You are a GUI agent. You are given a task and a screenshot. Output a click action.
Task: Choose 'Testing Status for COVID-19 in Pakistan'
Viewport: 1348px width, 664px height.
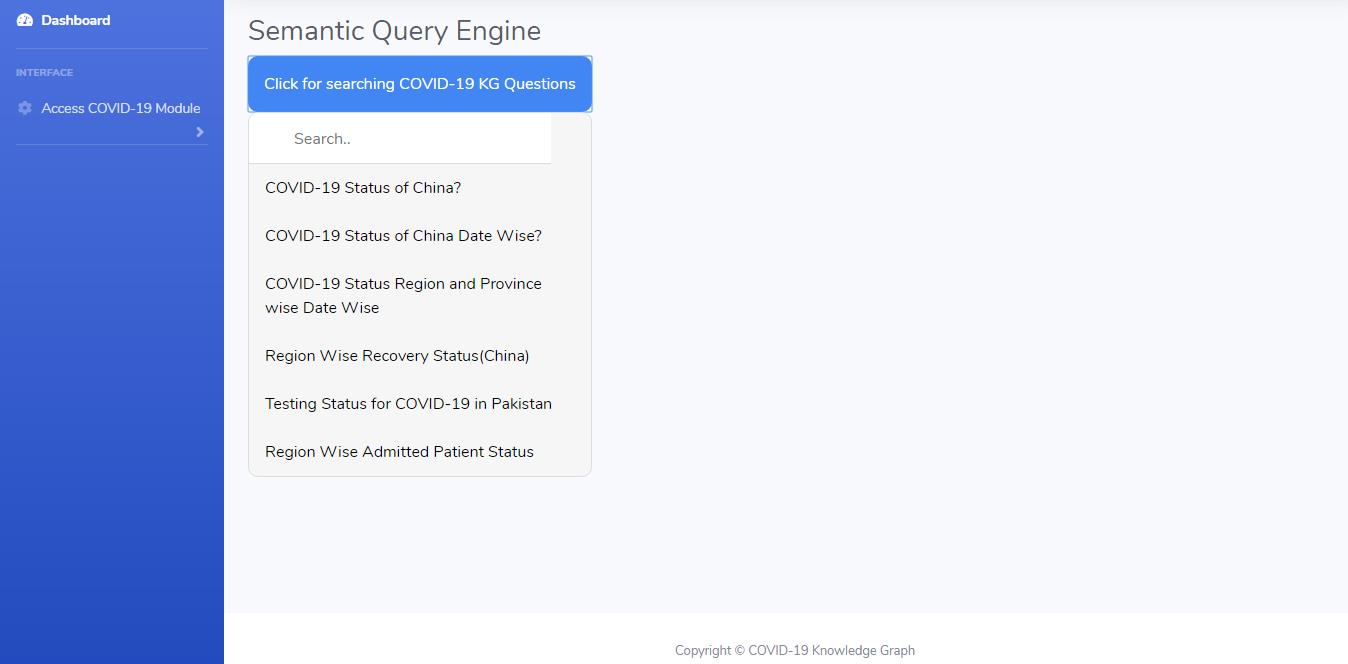(x=408, y=404)
